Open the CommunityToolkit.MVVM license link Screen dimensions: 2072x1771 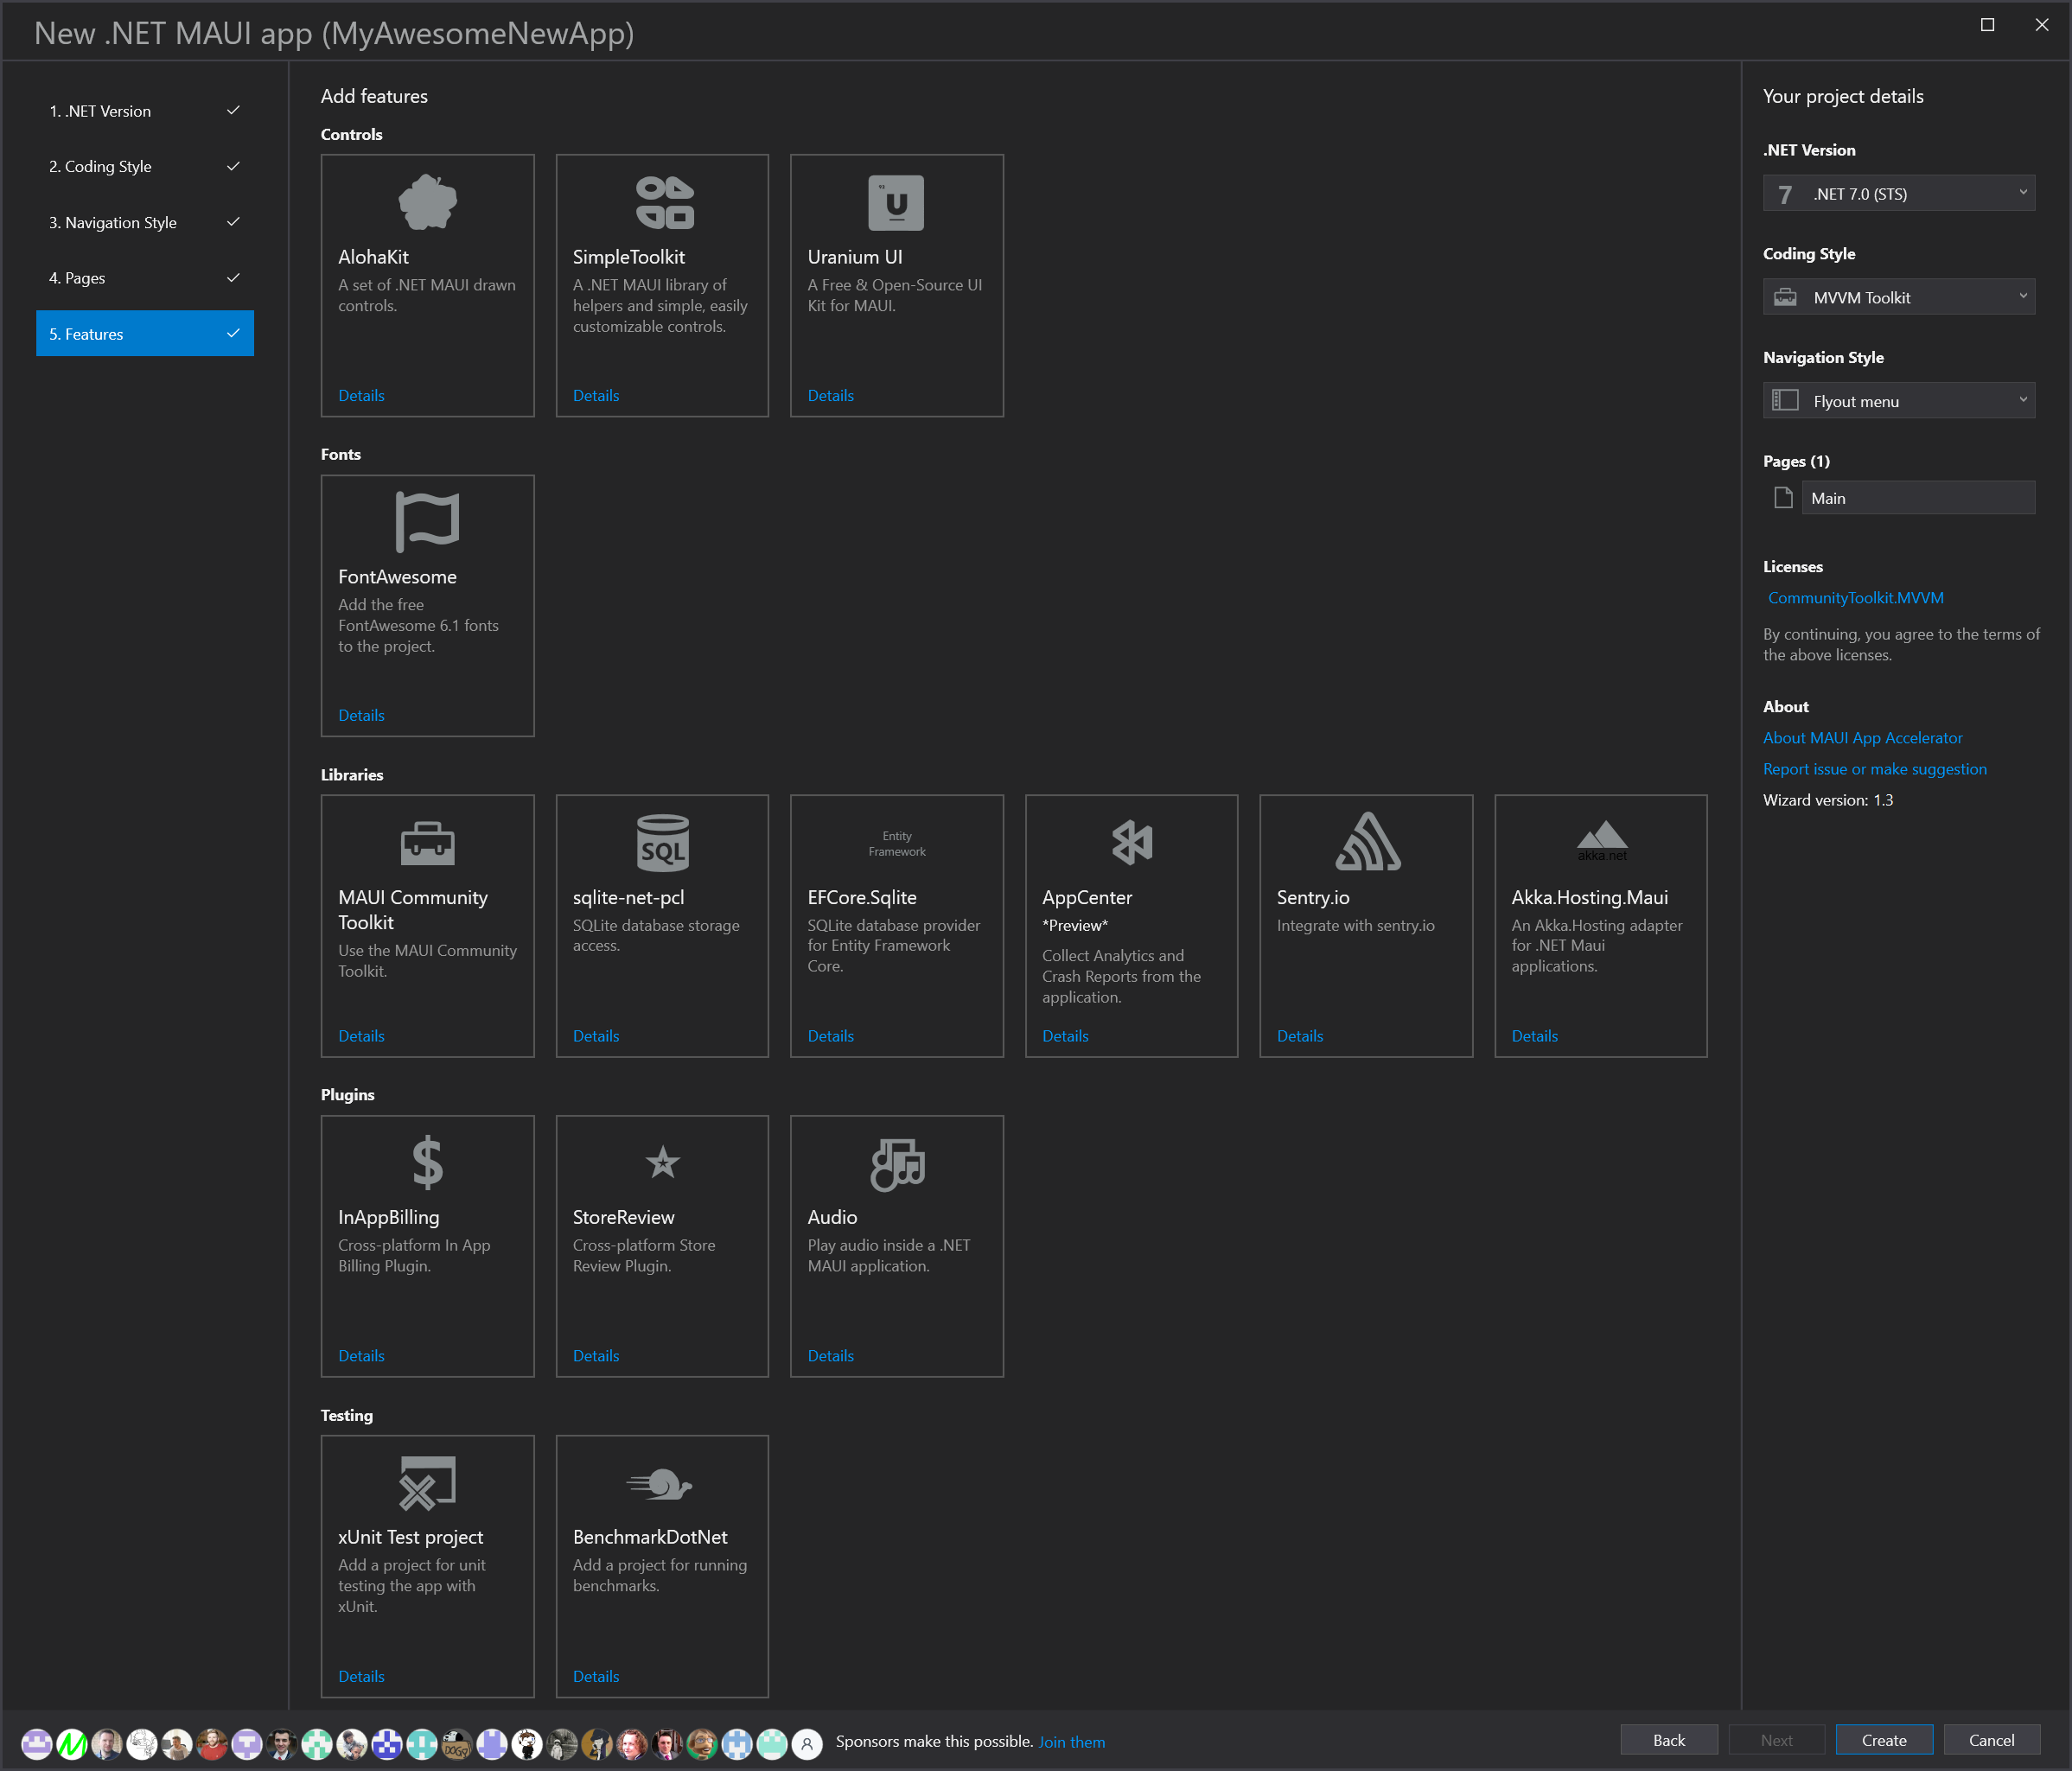1855,598
